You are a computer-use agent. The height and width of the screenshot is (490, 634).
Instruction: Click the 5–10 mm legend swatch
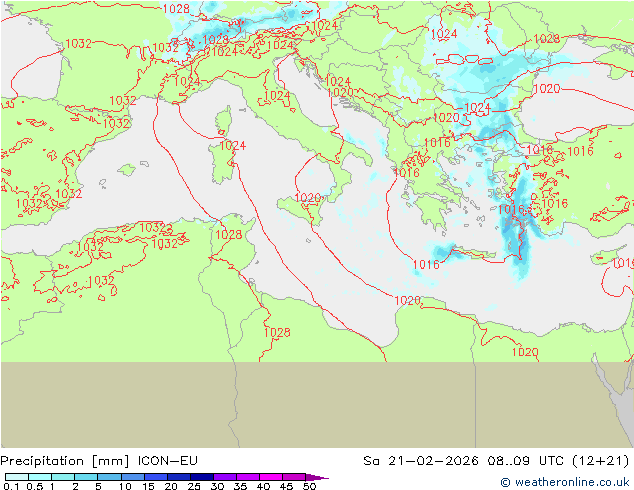coord(109,477)
